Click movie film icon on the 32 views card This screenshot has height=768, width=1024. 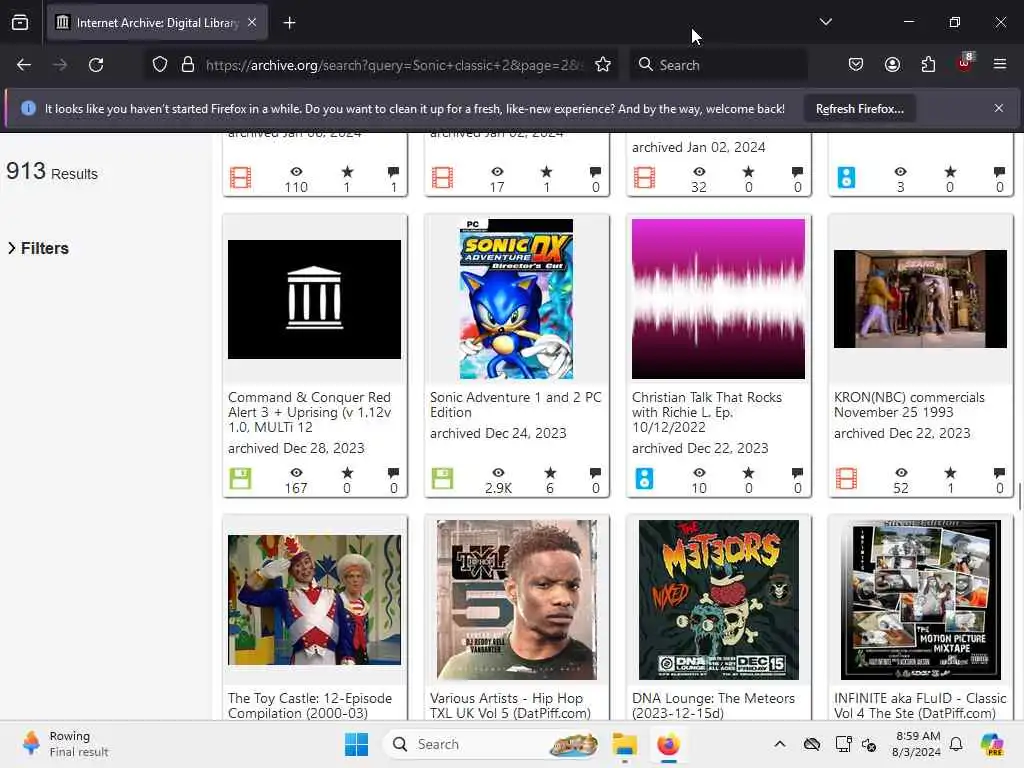645,178
